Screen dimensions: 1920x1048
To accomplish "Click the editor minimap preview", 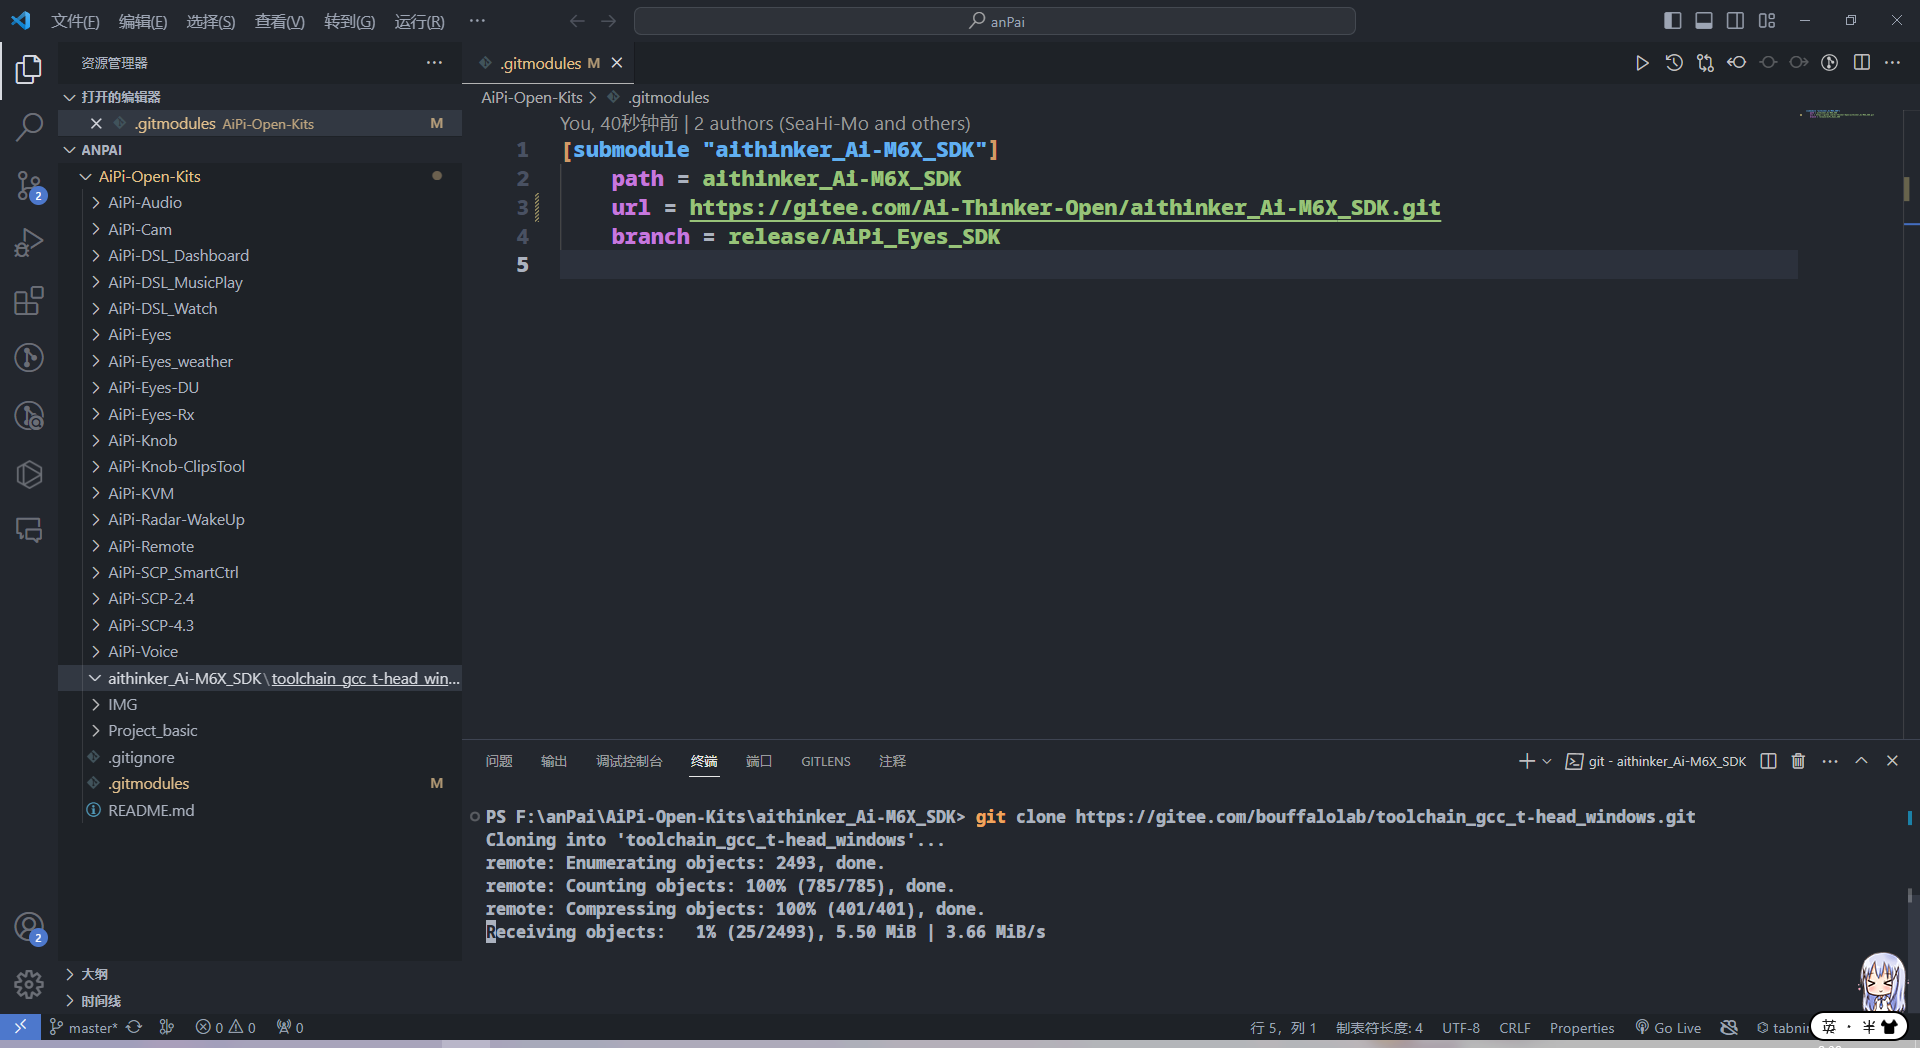I will 1840,114.
